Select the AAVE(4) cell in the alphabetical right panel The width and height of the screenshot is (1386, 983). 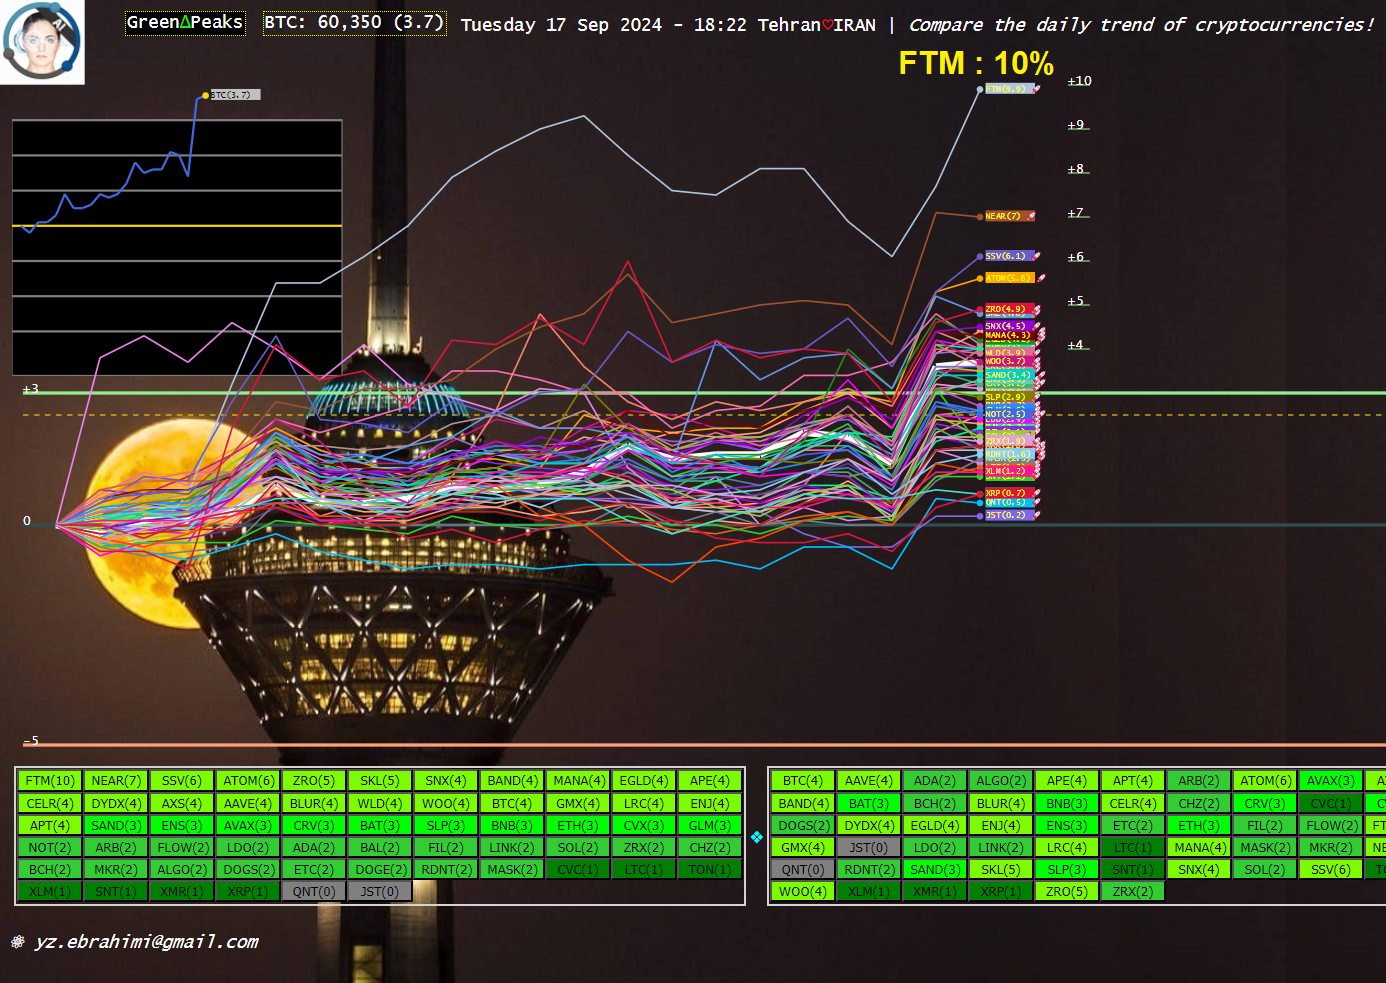click(x=869, y=781)
